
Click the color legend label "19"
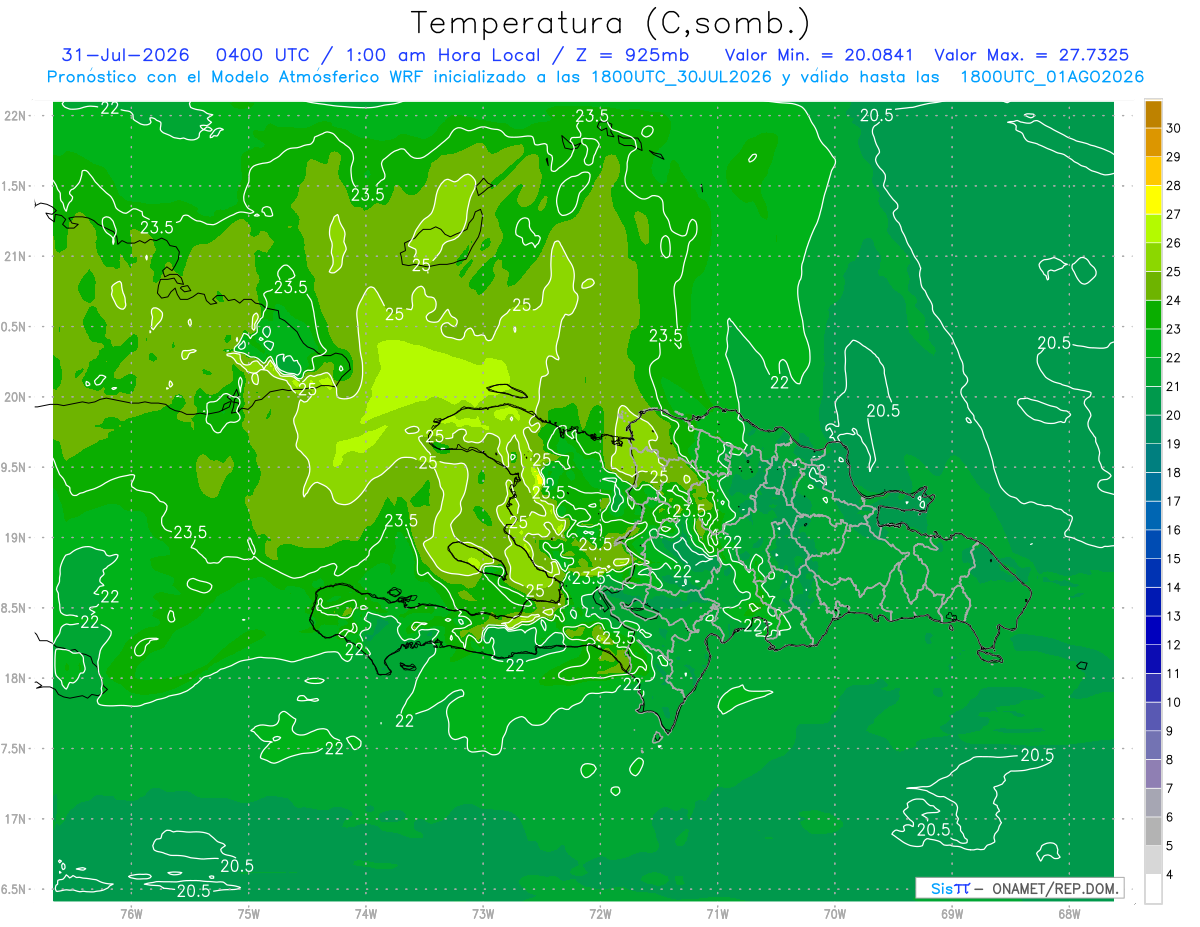pos(1173,444)
